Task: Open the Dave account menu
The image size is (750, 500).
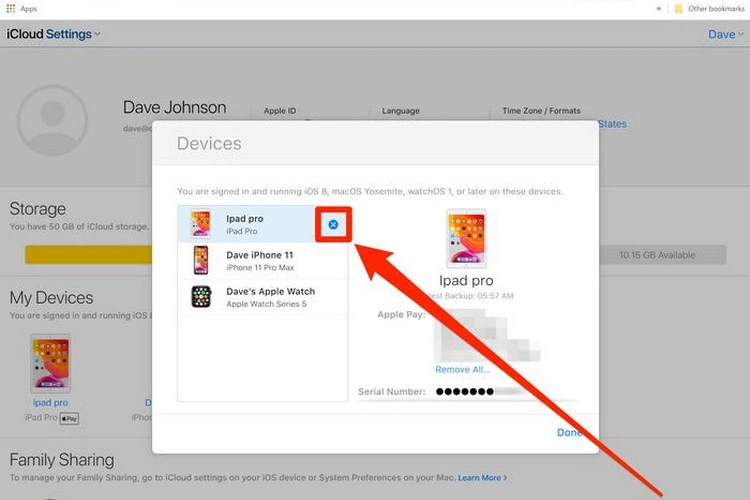Action: point(725,34)
